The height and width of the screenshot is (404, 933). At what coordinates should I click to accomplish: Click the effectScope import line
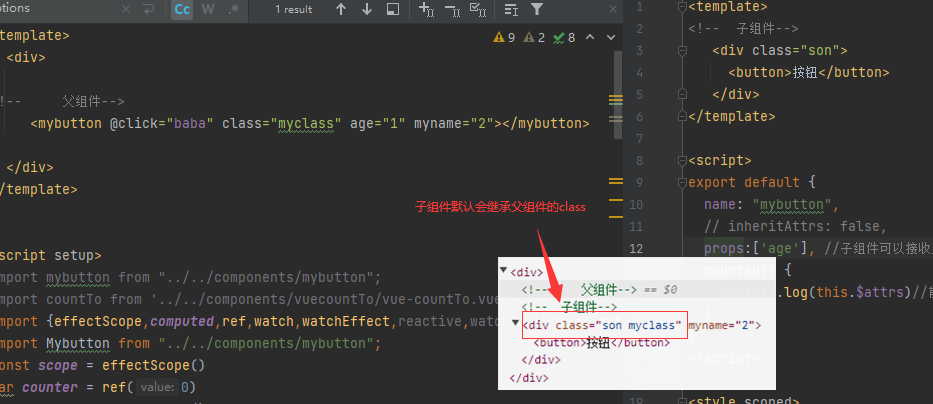[x=250, y=322]
